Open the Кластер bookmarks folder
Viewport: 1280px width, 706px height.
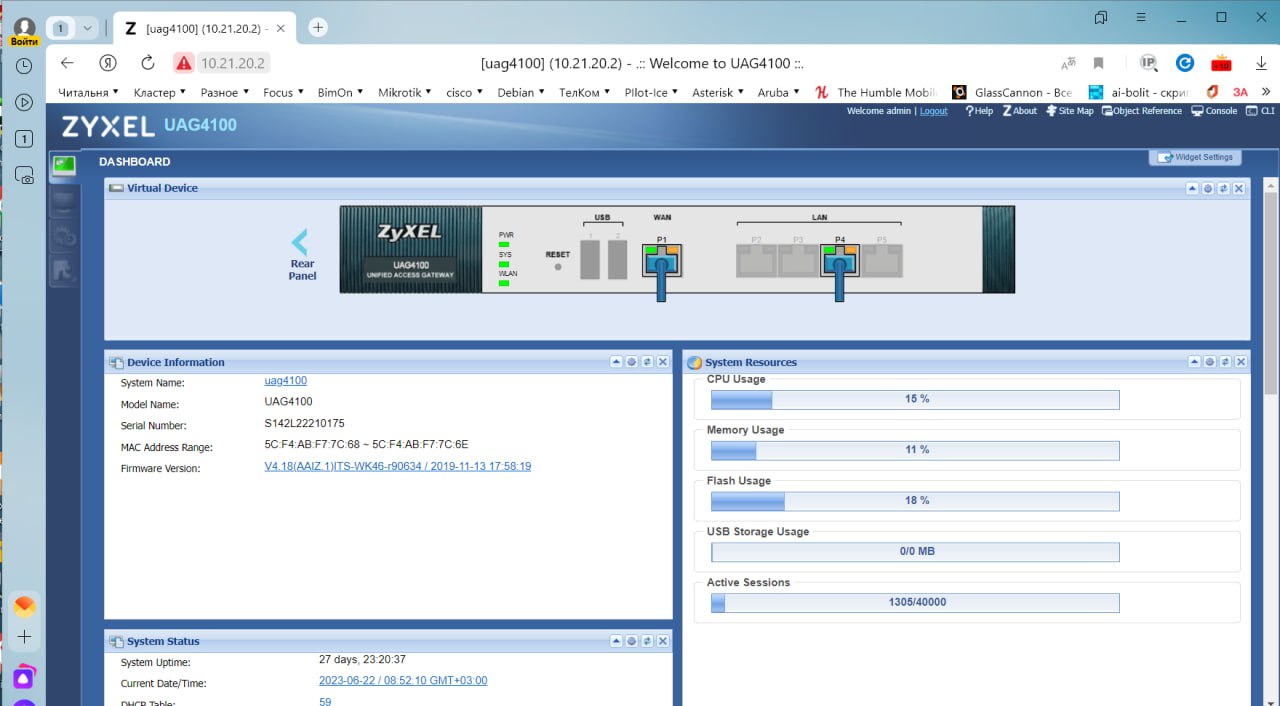coord(161,92)
